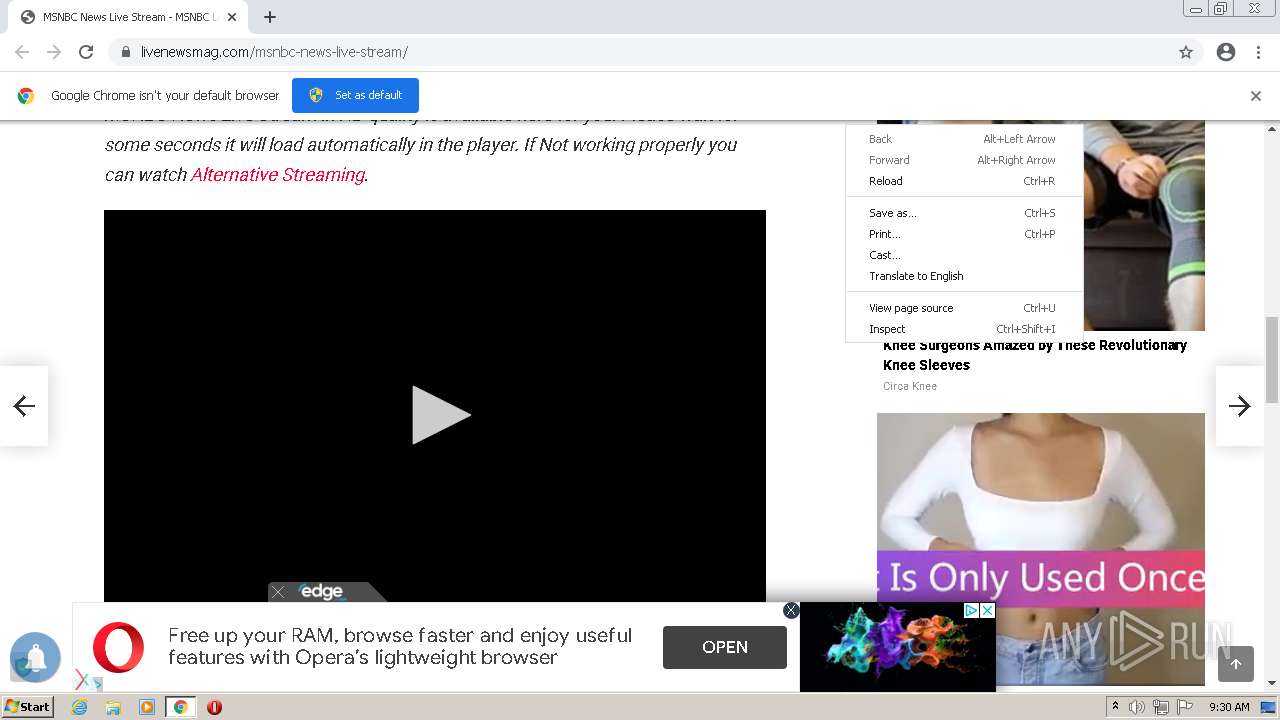This screenshot has height=720, width=1280.
Task: Open the Windows Start menu
Action: 27,707
